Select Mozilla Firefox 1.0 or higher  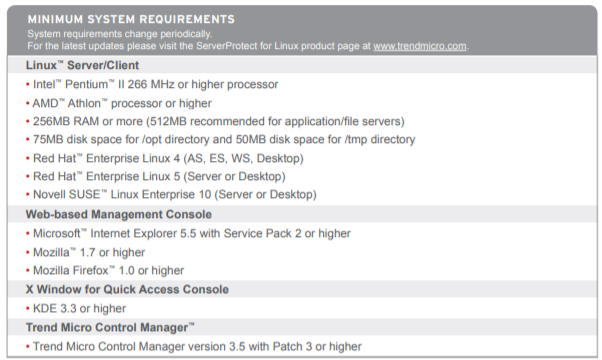click(x=109, y=270)
